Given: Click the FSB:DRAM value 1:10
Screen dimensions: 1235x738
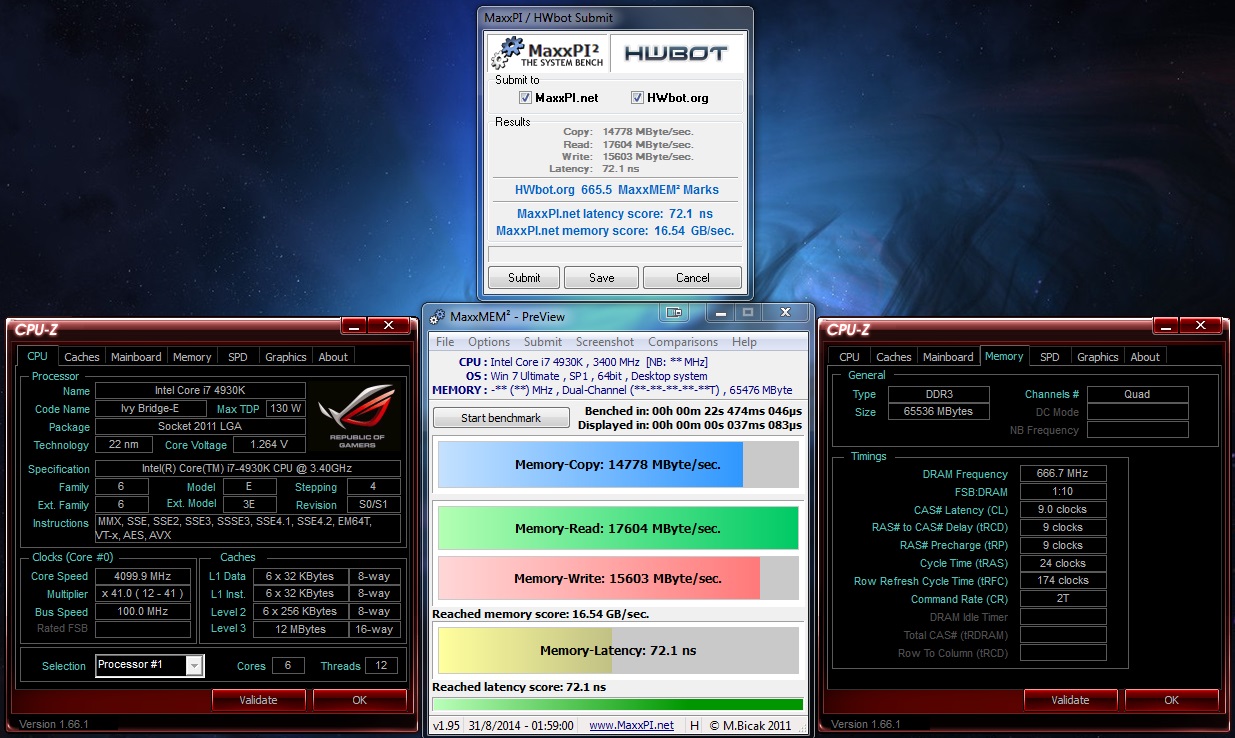Looking at the screenshot, I should [x=1063, y=492].
